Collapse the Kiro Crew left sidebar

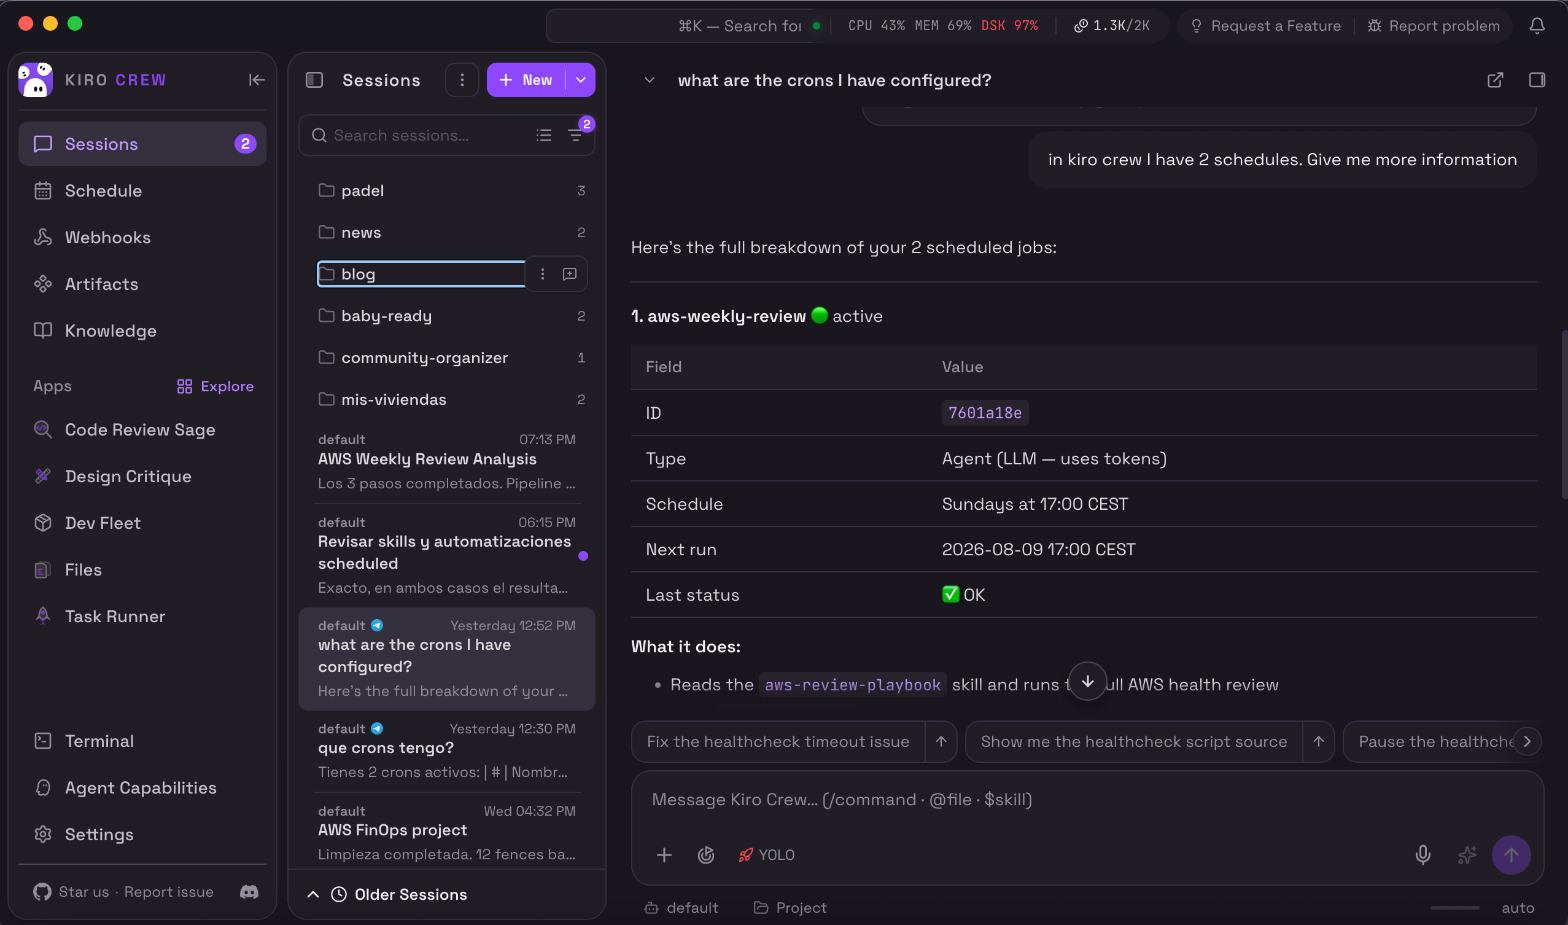257,80
